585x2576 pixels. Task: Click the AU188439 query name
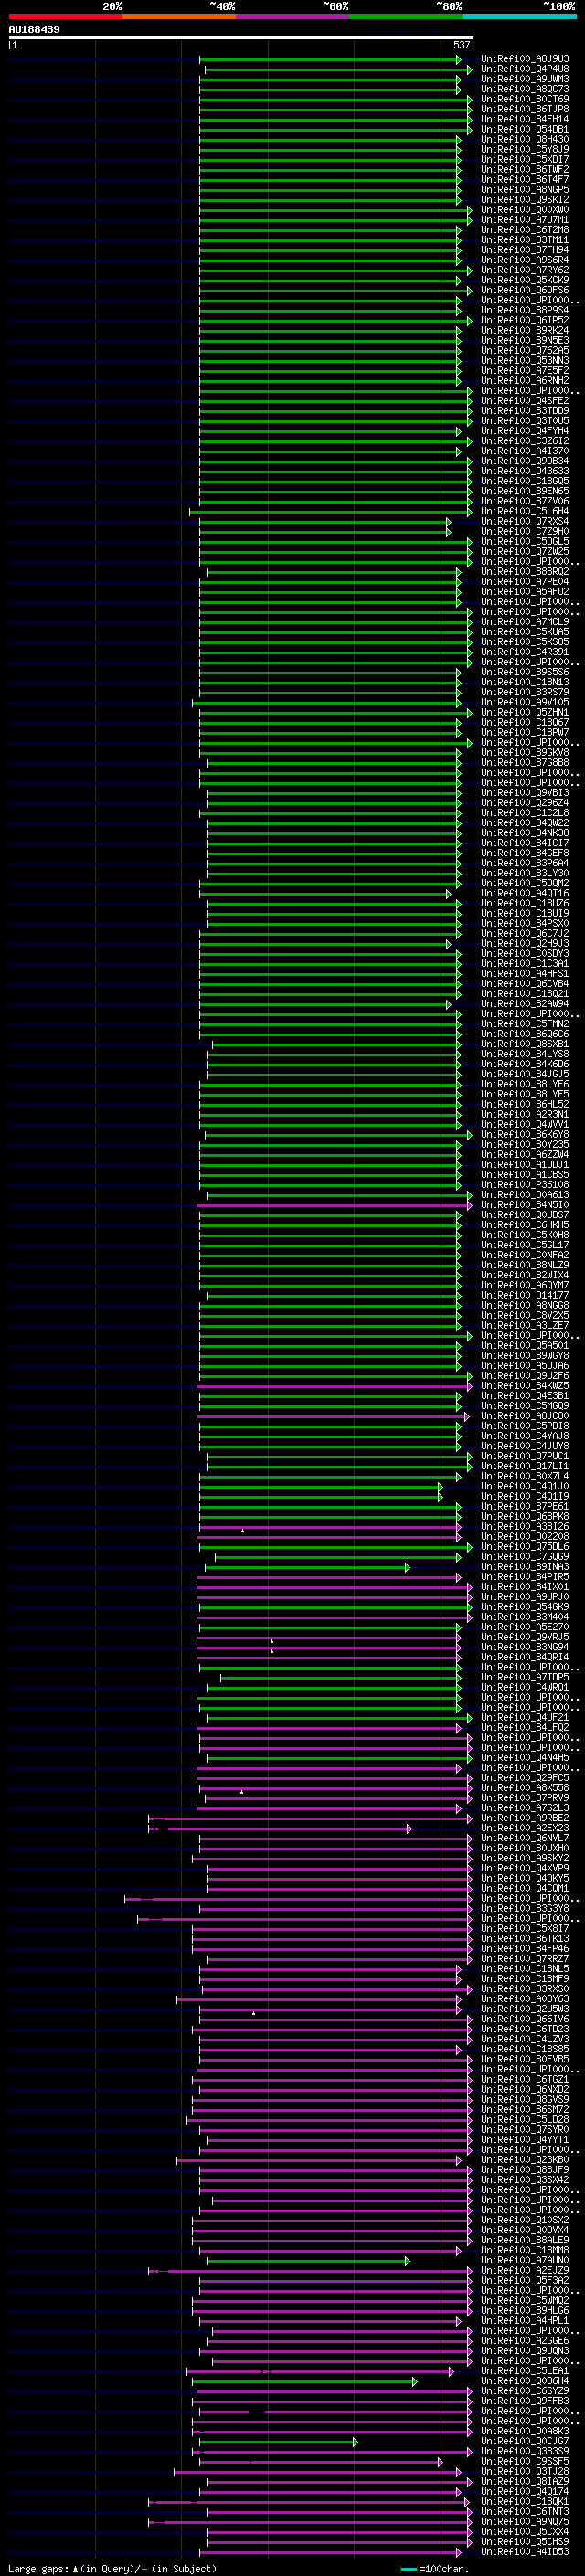34,30
